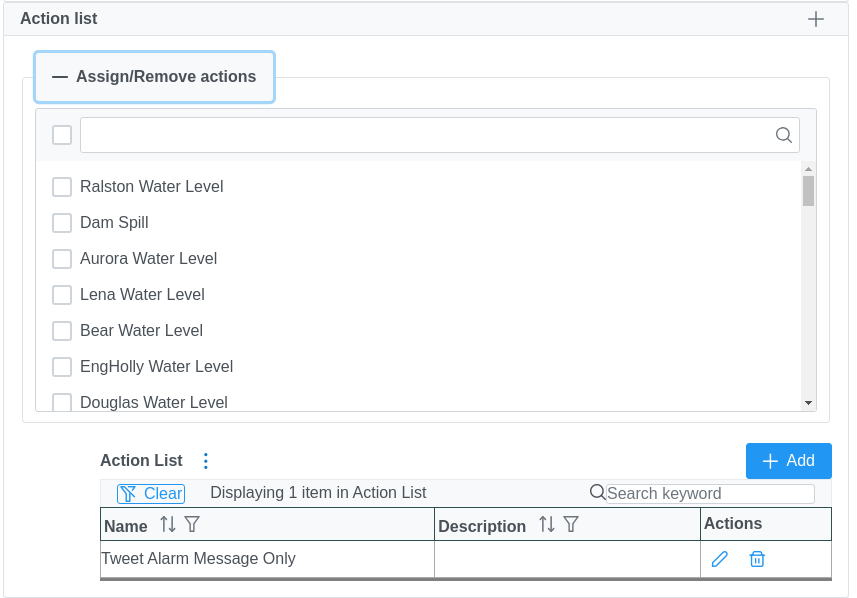Open the three-dot menu beside Action List
Image resolution: width=857 pixels, height=598 pixels.
(x=206, y=461)
